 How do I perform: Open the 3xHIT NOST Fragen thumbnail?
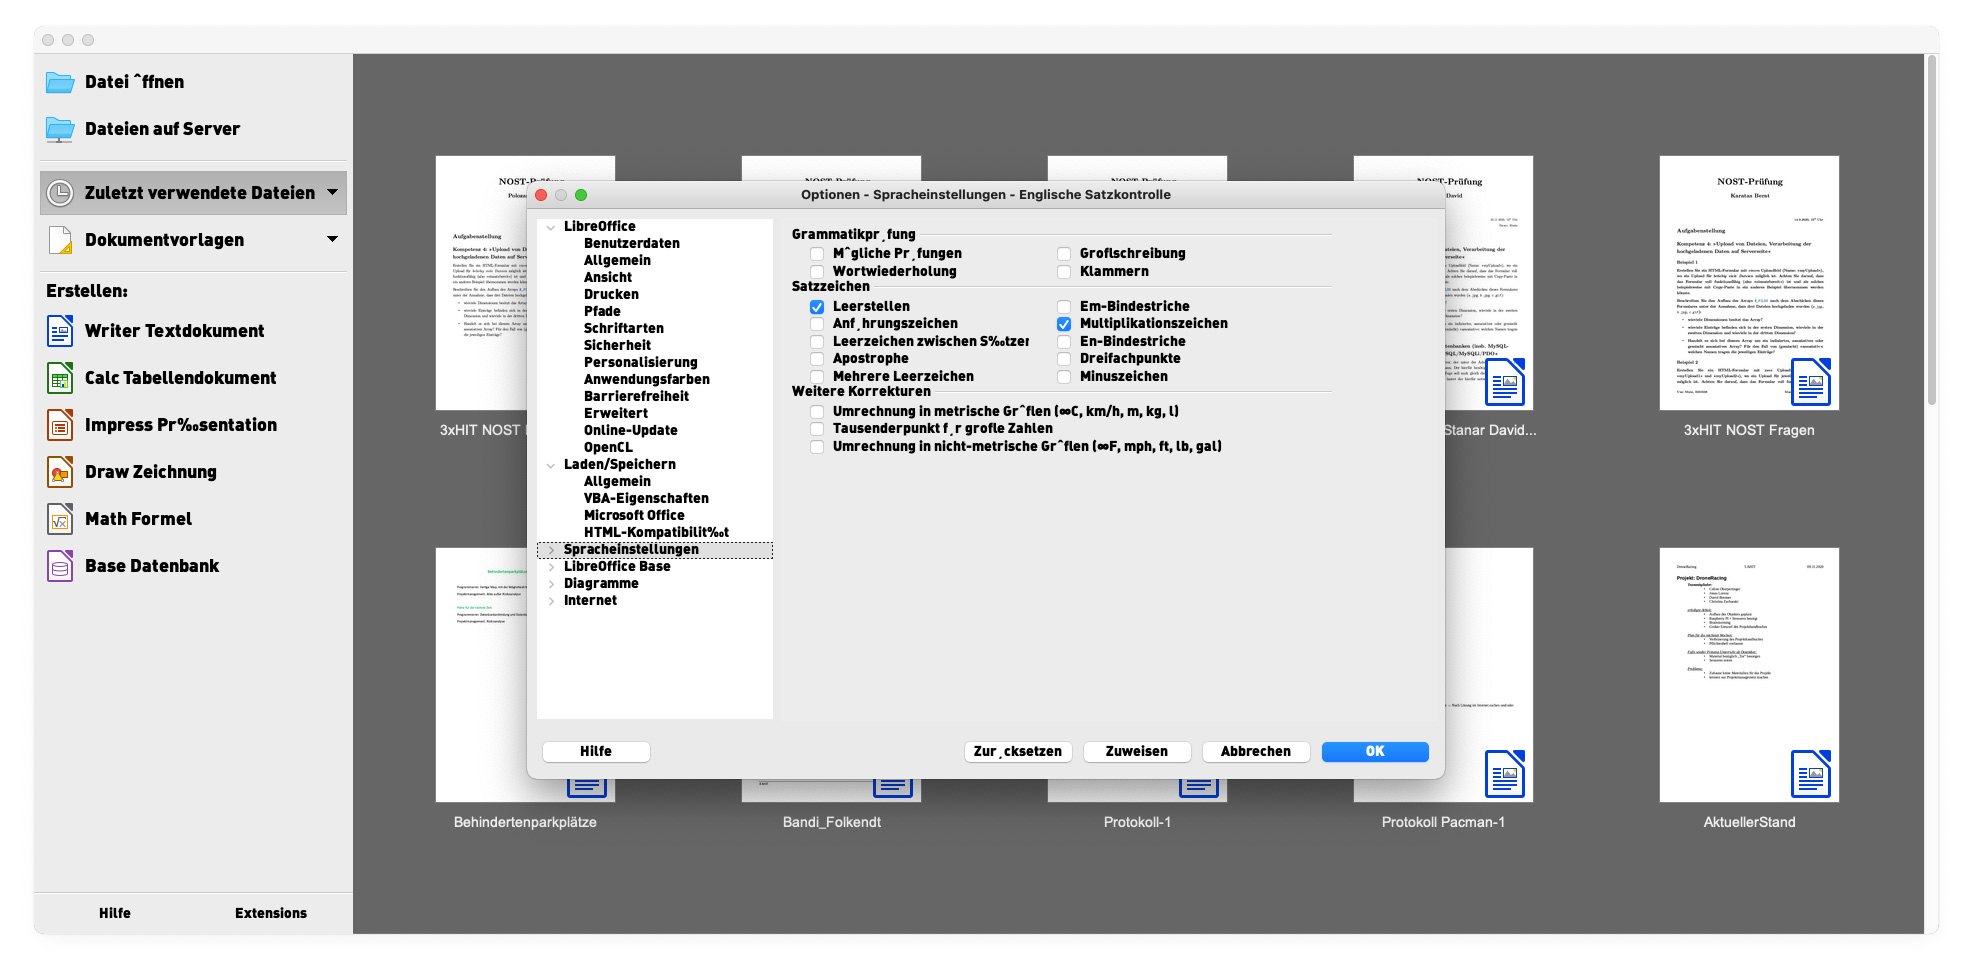[x=1749, y=283]
